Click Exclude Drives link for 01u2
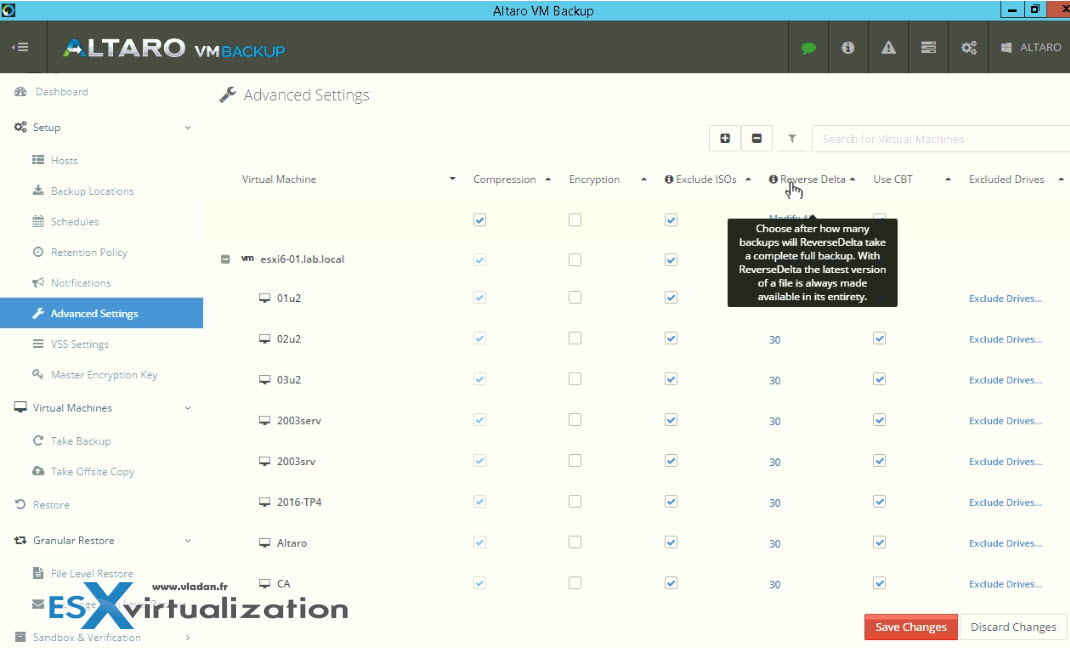Viewport: 1070px width, 648px height. point(1005,298)
